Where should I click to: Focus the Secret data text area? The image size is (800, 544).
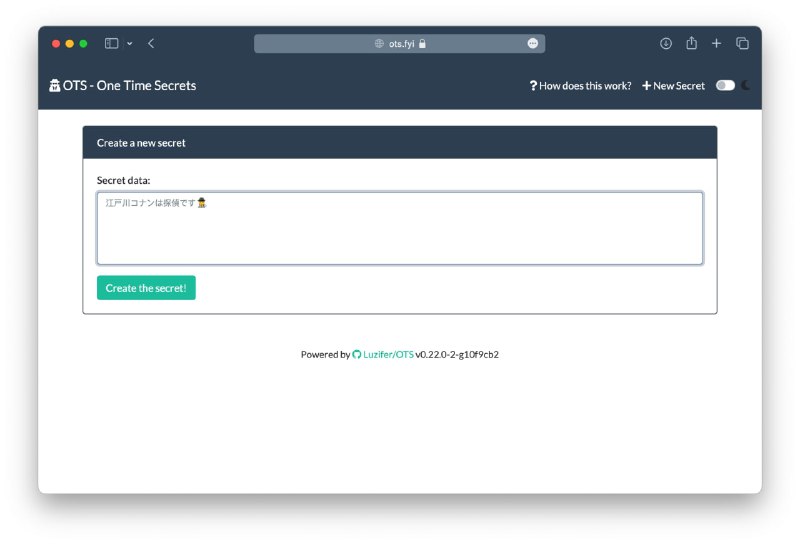(399, 228)
